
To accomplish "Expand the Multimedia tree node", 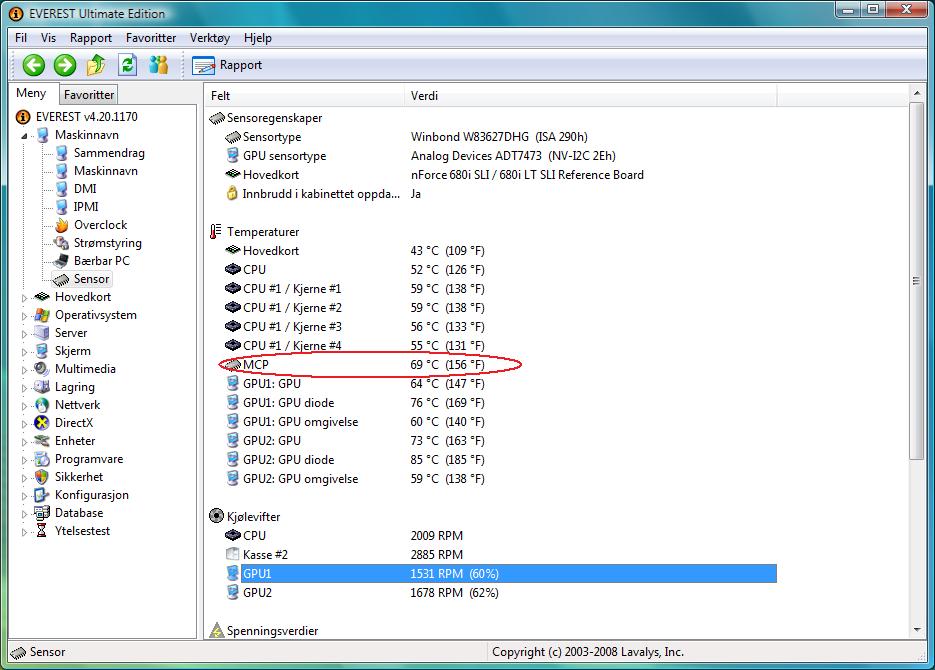I will coord(24,370).
